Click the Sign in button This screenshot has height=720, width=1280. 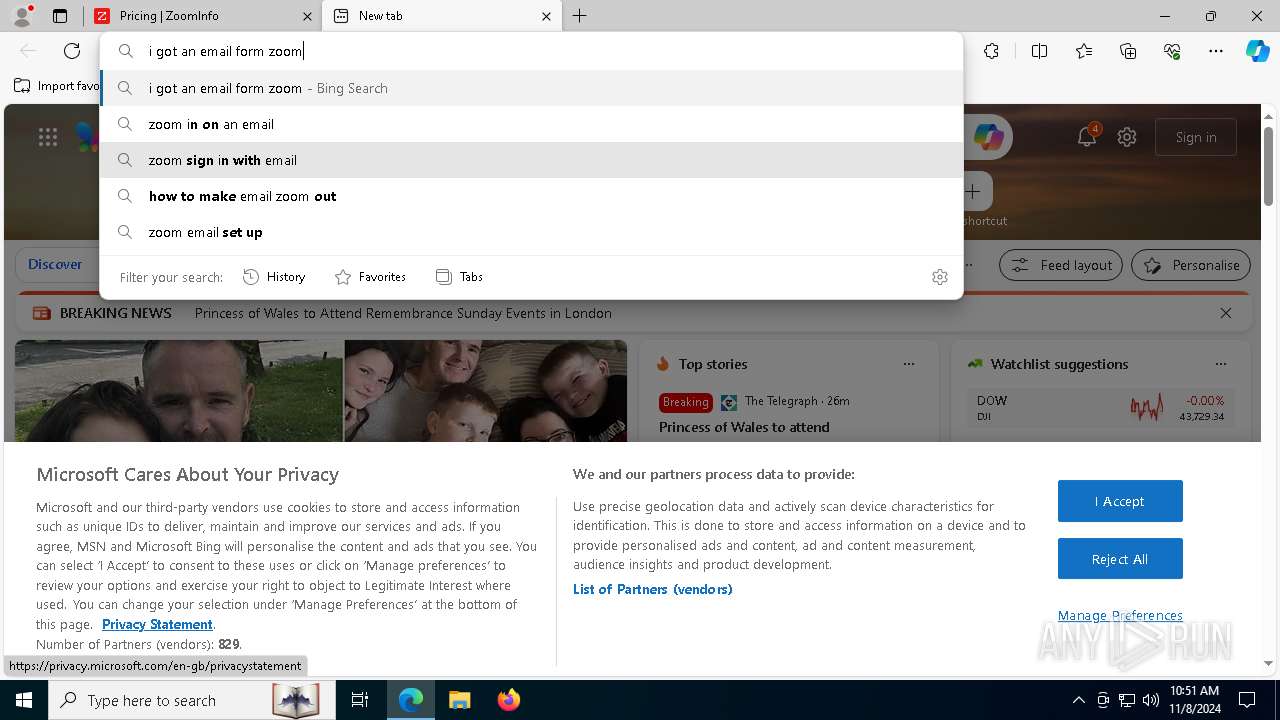(1196, 137)
